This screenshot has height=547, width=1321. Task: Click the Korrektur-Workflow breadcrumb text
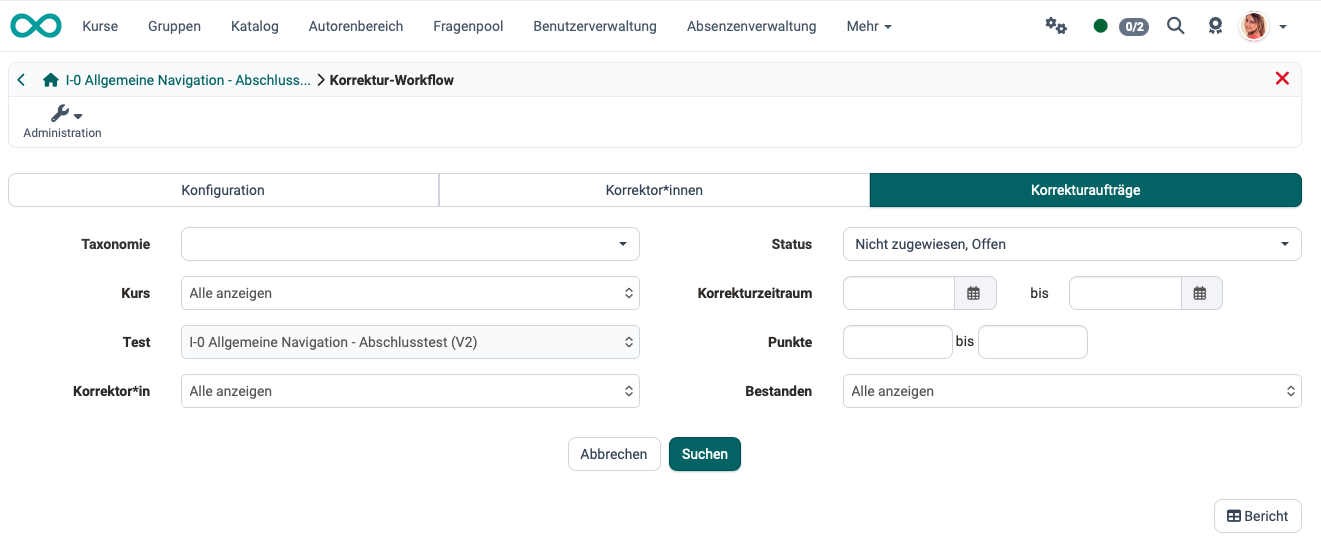(392, 80)
